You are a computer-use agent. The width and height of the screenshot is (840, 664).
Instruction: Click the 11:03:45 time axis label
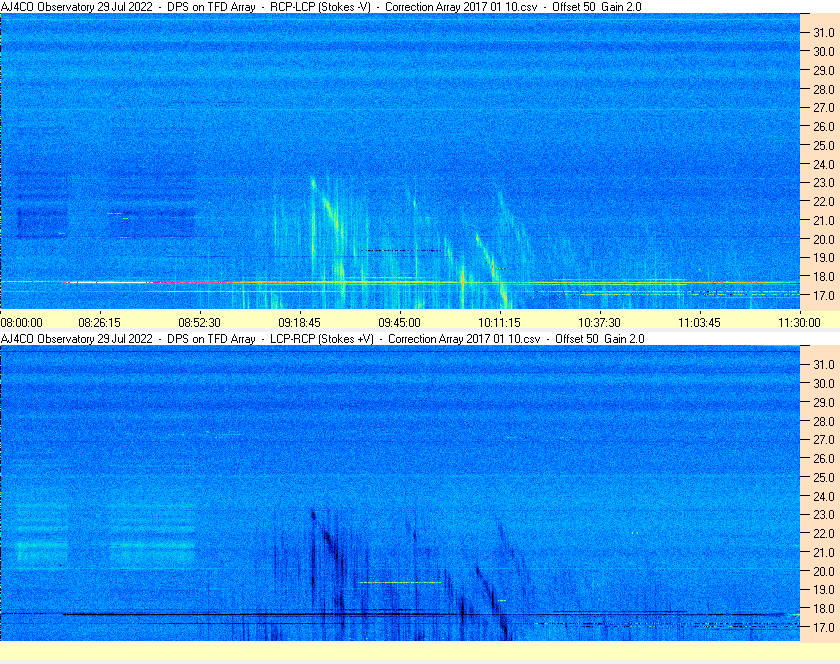(700, 323)
